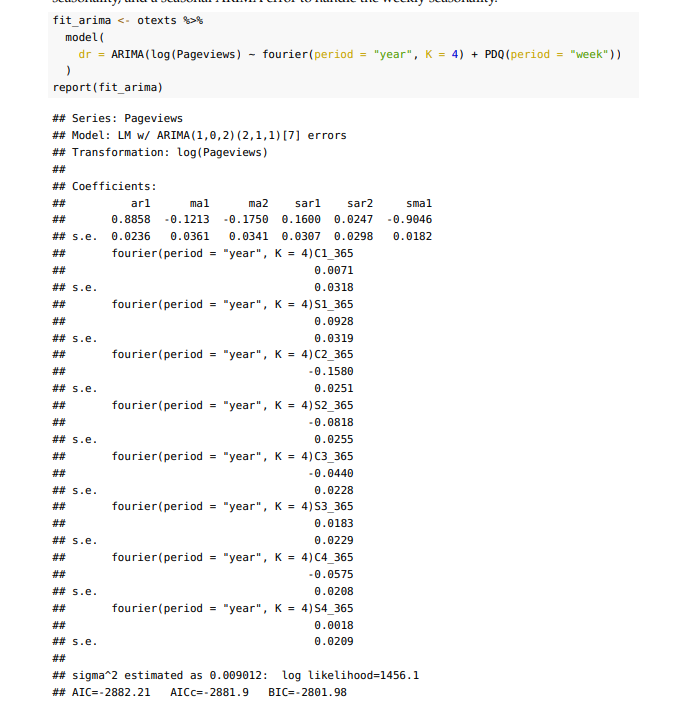Click the fourier term label ending S2_365
Viewport: 686px width, 707px height.
point(232,406)
